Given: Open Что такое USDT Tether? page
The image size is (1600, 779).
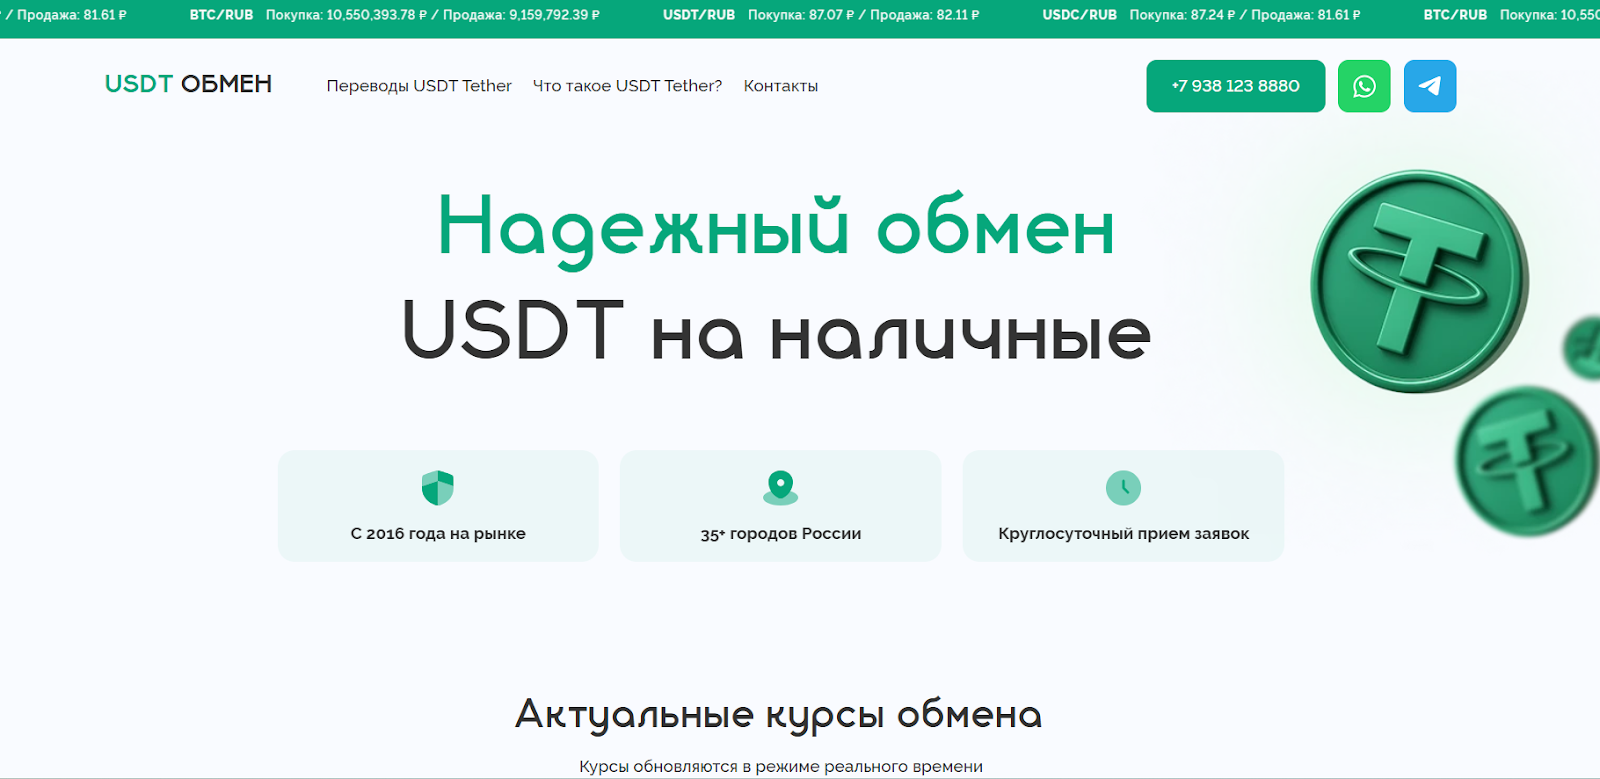Looking at the screenshot, I should (627, 86).
